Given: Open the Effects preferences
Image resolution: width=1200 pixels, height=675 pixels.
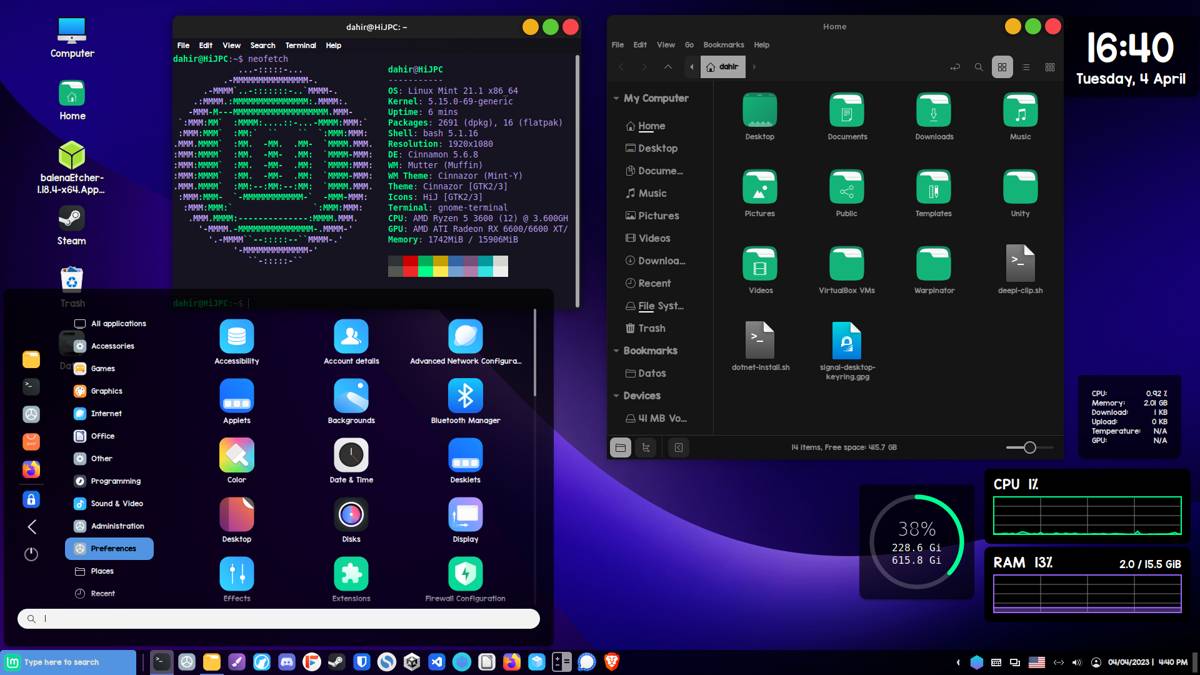Looking at the screenshot, I should pos(237,579).
